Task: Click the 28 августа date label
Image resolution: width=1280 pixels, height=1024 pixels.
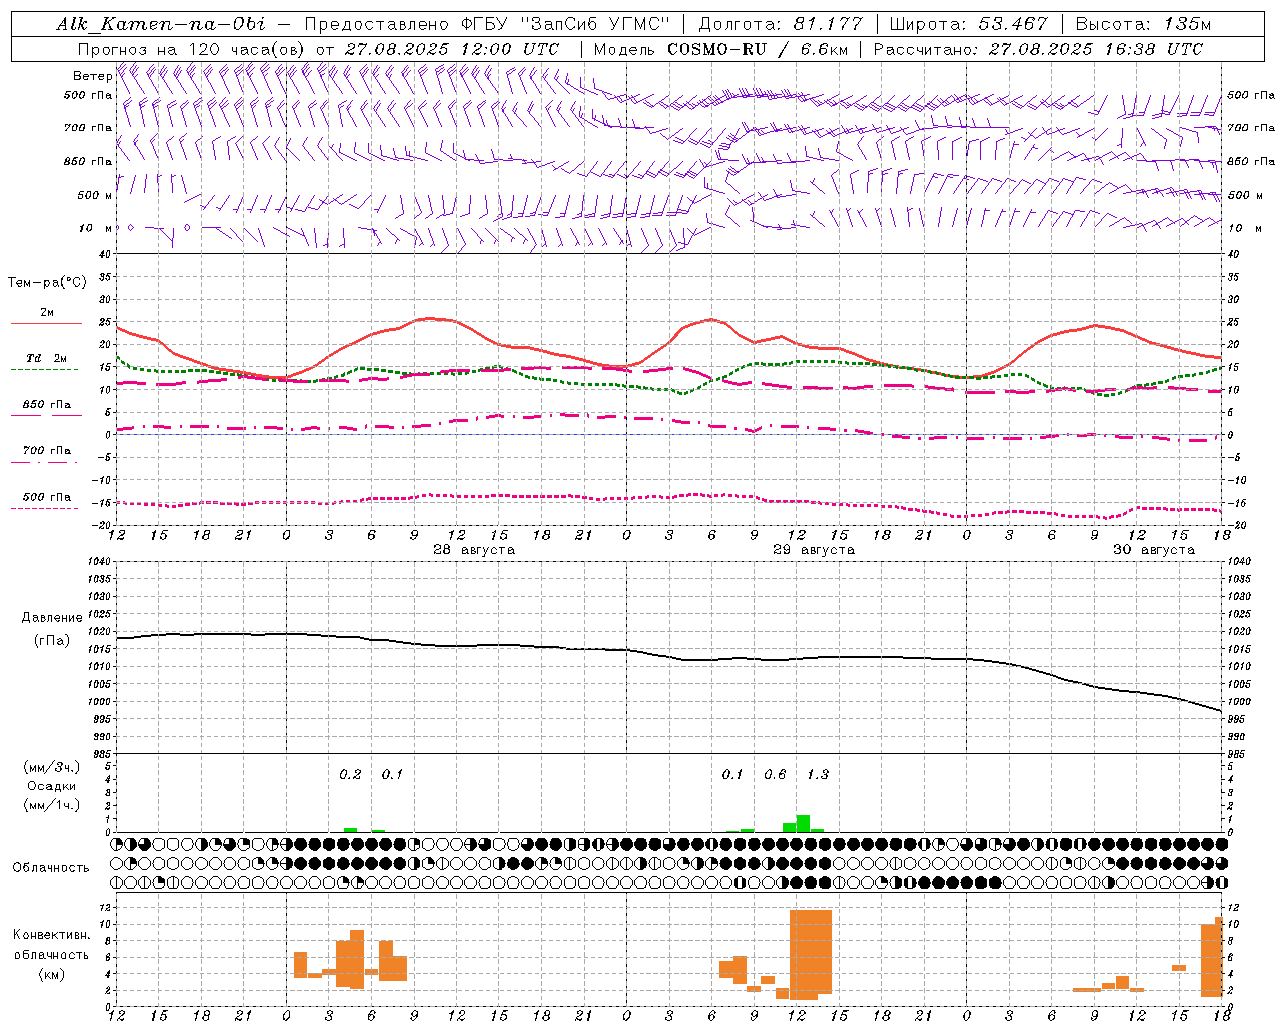Action: [474, 550]
